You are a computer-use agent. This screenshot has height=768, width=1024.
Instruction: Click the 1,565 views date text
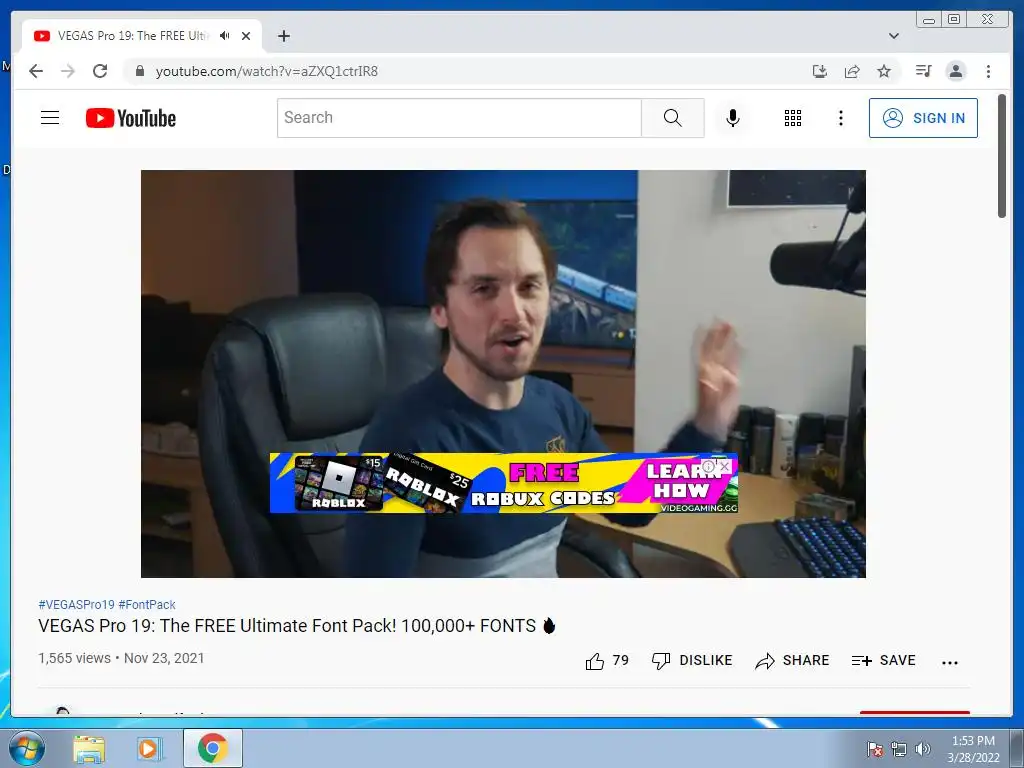pyautogui.click(x=121, y=658)
